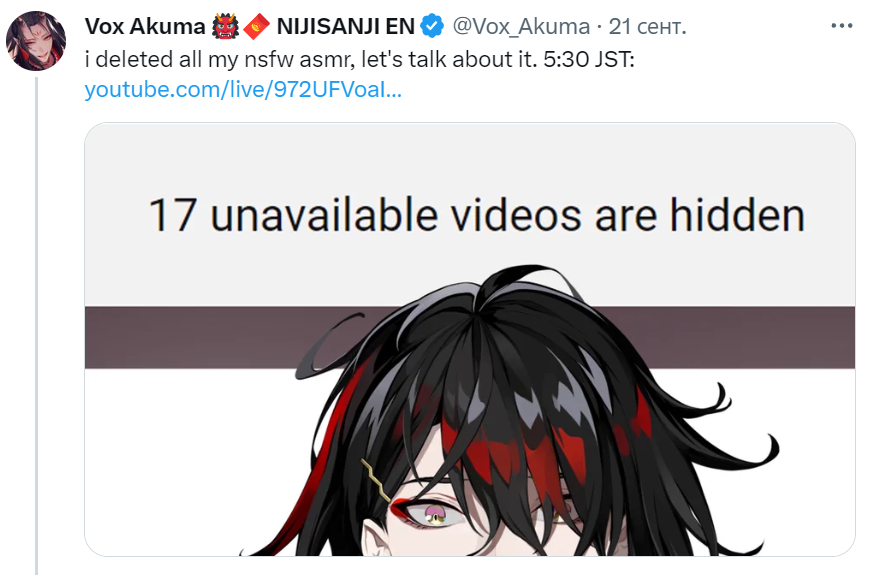Open the three-dot more options menu
The width and height of the screenshot is (872, 575).
pos(841,26)
